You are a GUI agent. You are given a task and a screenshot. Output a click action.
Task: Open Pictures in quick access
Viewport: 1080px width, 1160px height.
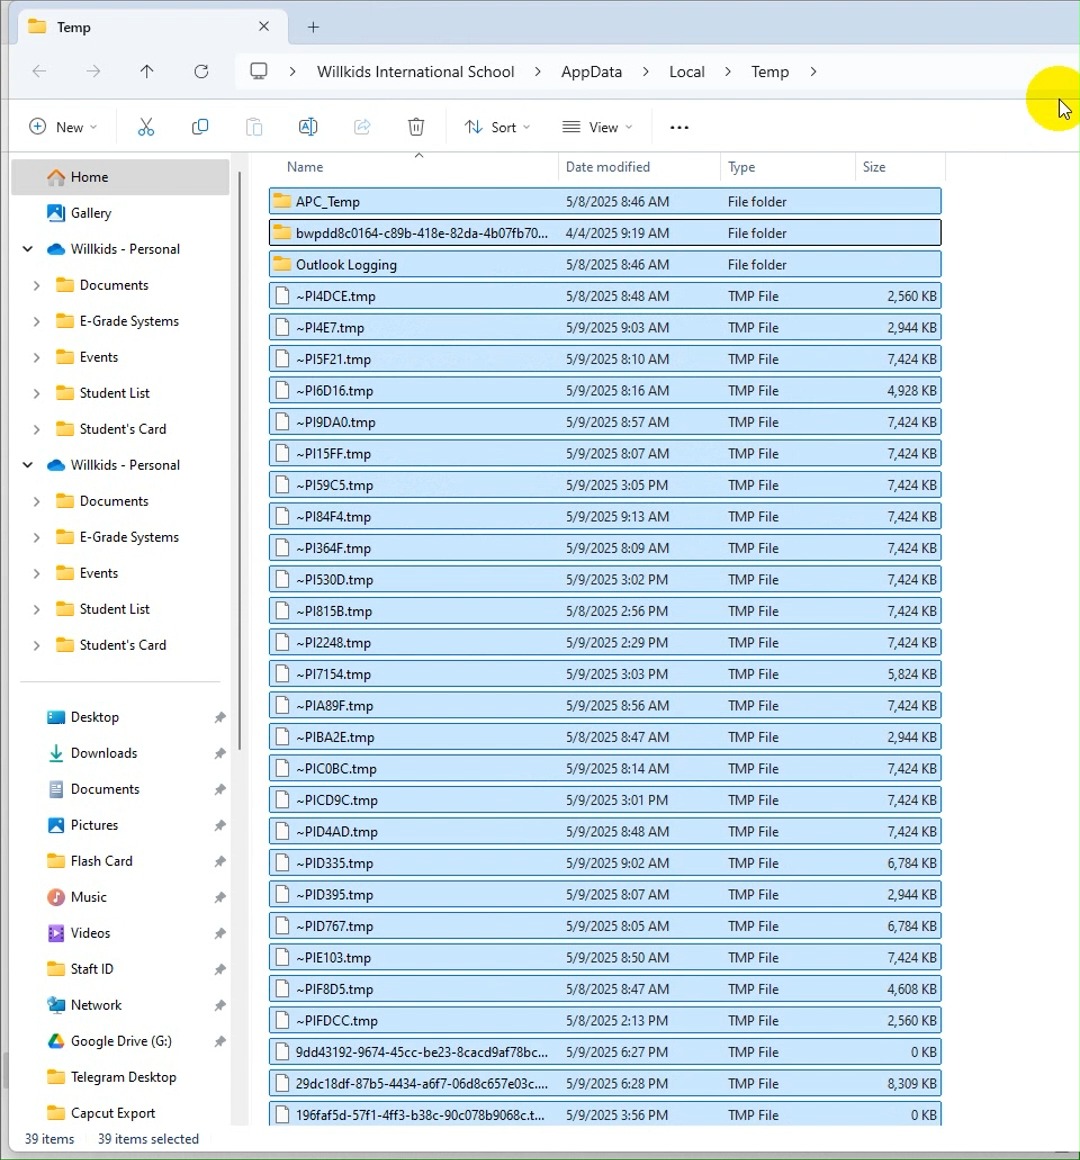tap(94, 826)
